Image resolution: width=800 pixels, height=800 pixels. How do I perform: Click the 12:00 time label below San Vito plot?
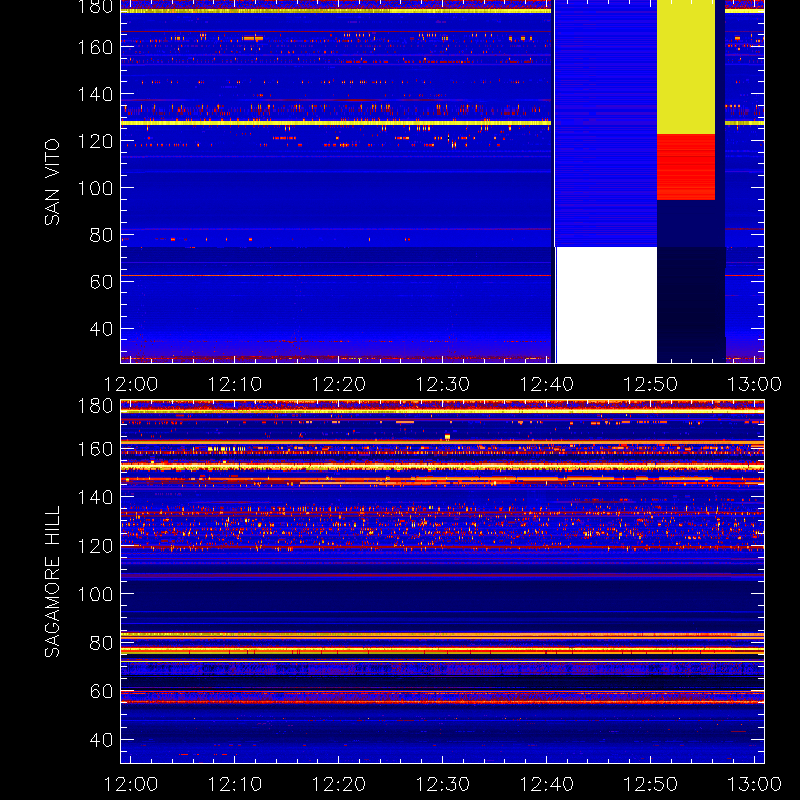coord(131,384)
